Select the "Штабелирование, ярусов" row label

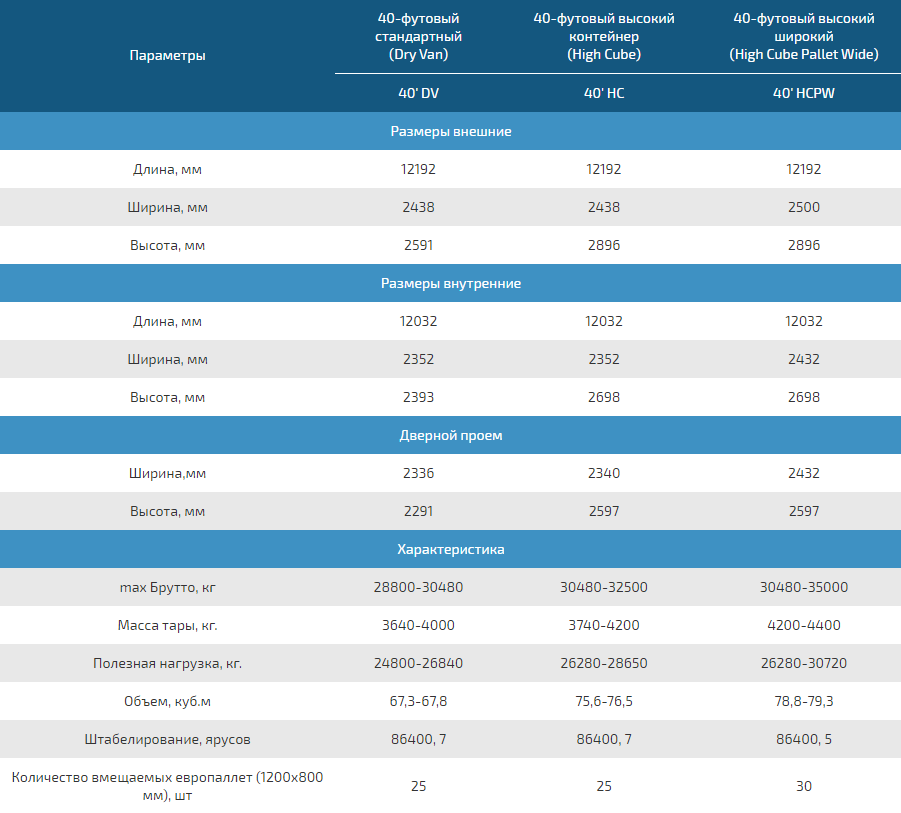(x=167, y=739)
